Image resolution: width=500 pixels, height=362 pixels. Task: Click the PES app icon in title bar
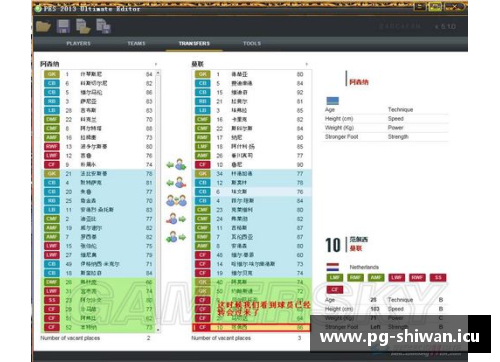(x=38, y=8)
